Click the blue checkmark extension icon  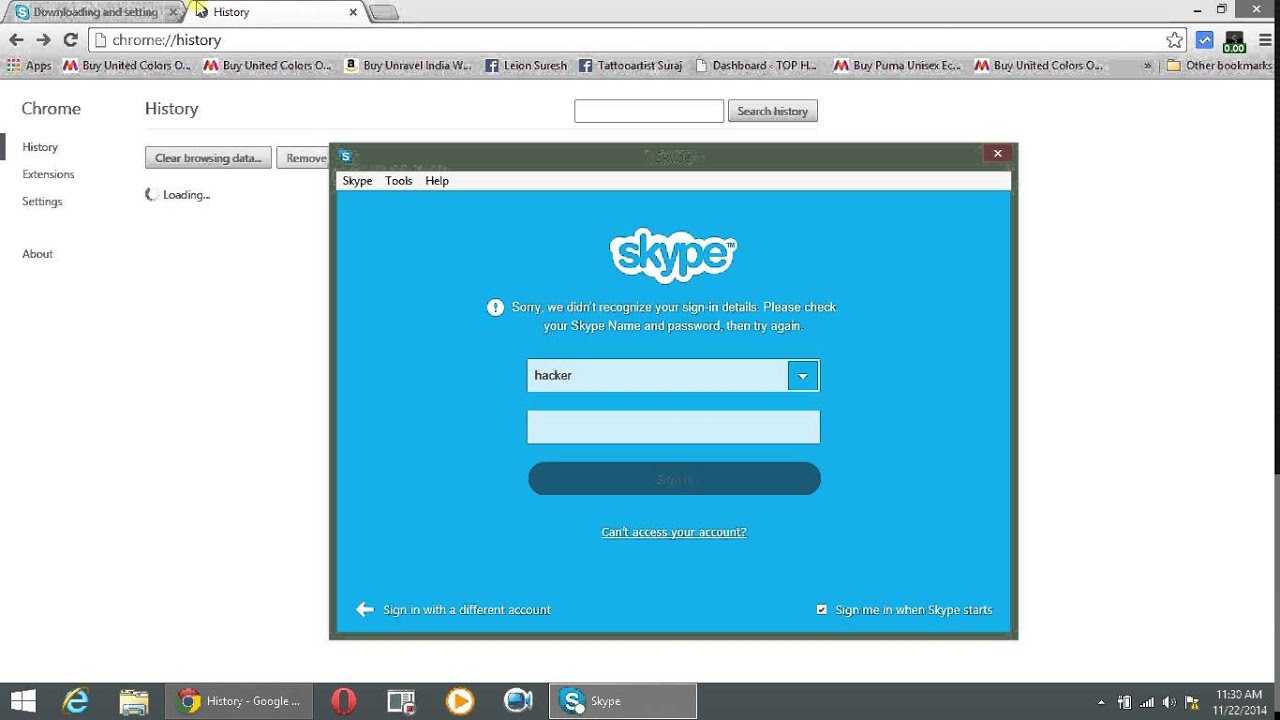(1205, 40)
